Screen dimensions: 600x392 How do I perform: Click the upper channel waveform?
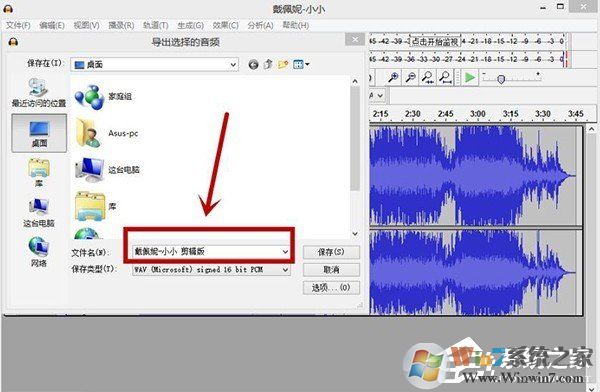point(476,175)
